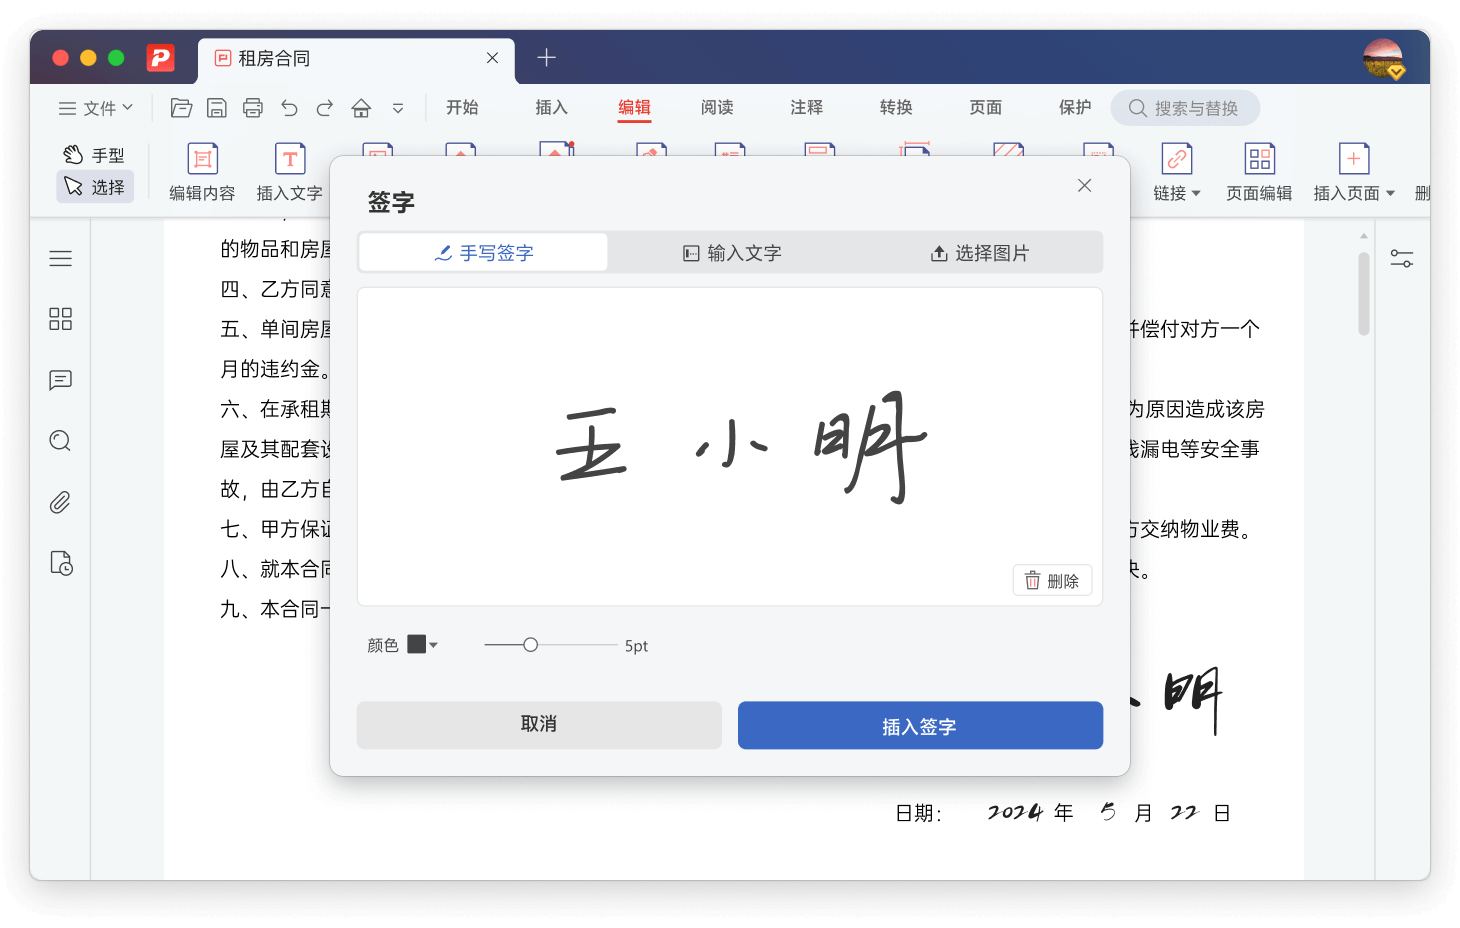The image size is (1460, 928).
Task: Adjust the pen thickness slider handle
Action: click(x=531, y=645)
